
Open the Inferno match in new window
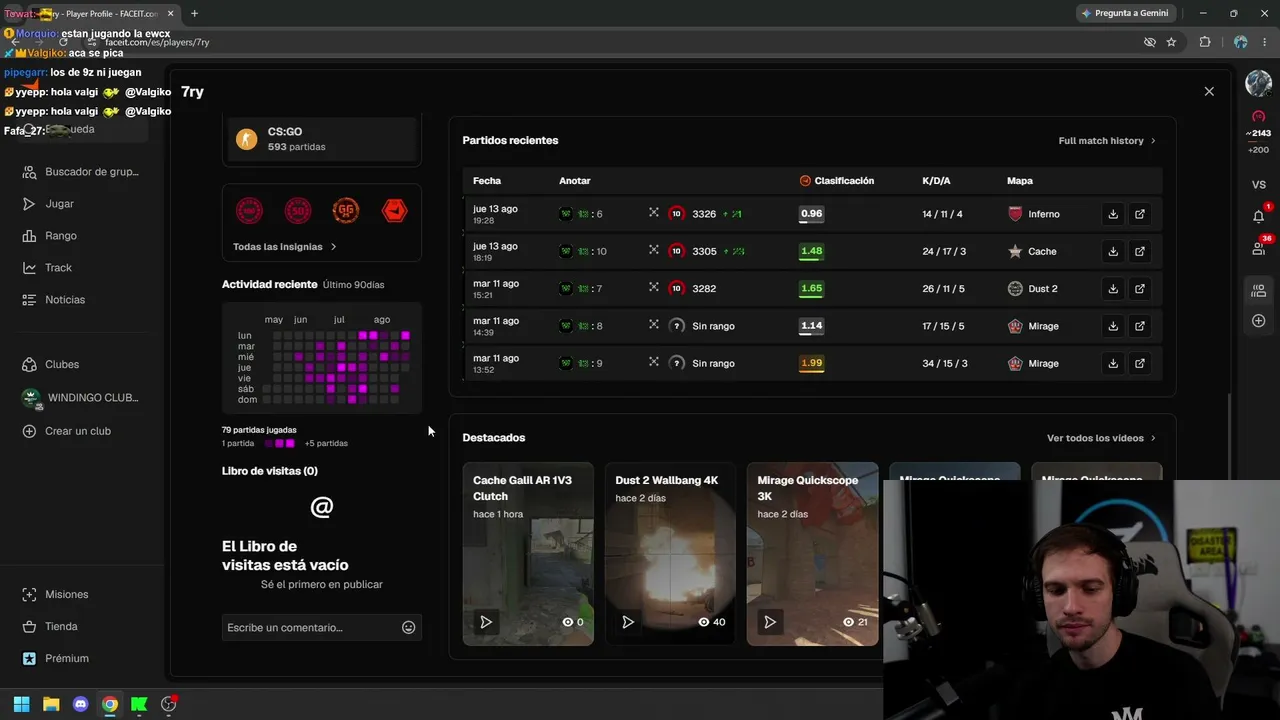point(1139,214)
